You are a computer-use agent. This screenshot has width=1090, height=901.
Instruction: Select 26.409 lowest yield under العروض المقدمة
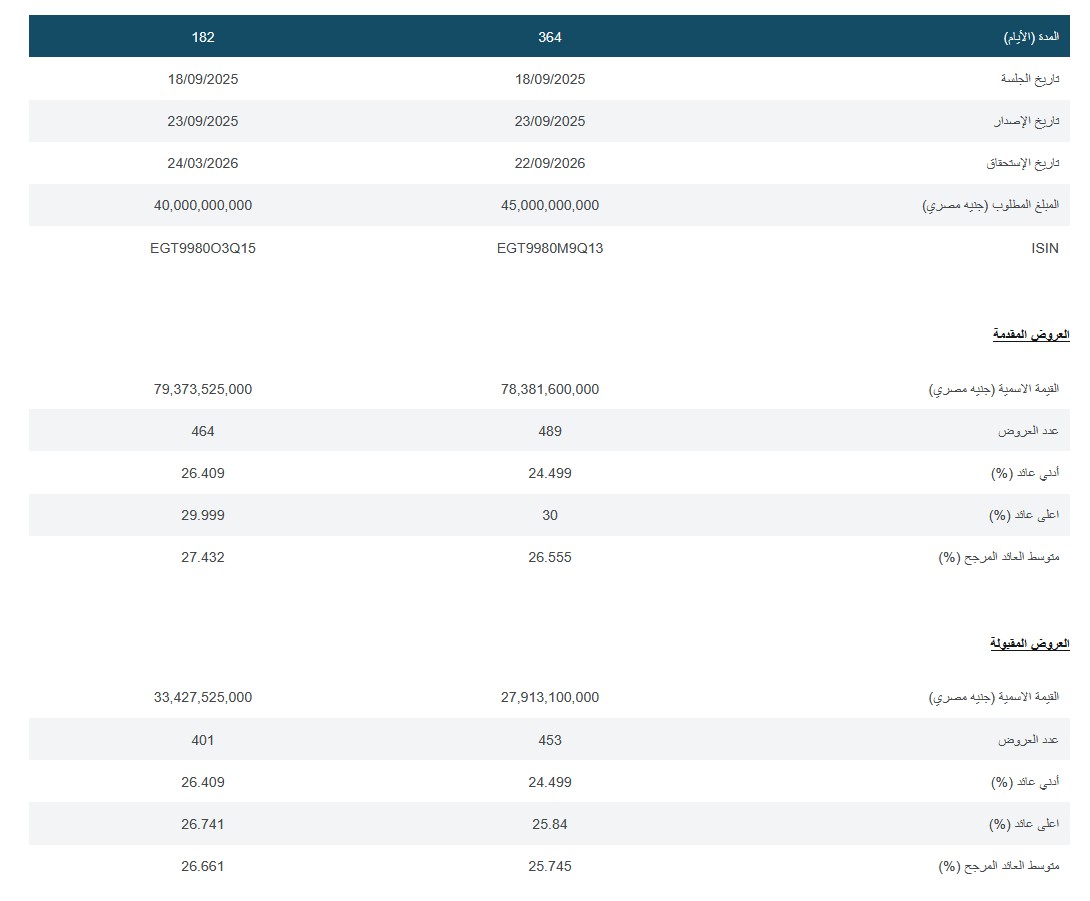tap(203, 473)
